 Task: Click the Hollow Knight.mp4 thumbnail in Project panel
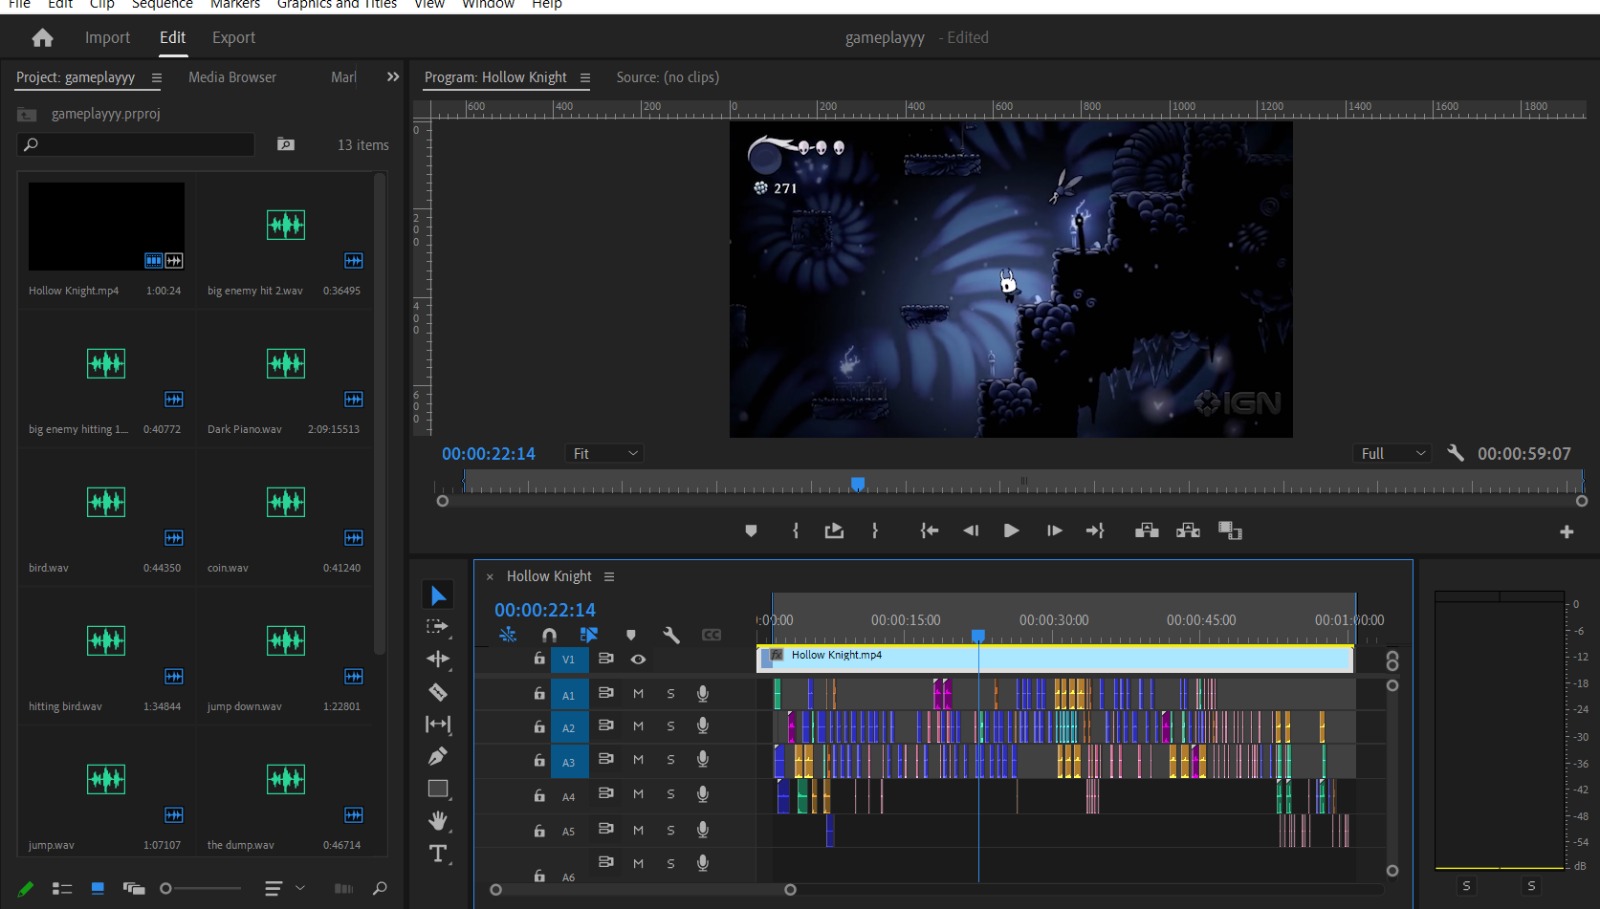(x=106, y=227)
